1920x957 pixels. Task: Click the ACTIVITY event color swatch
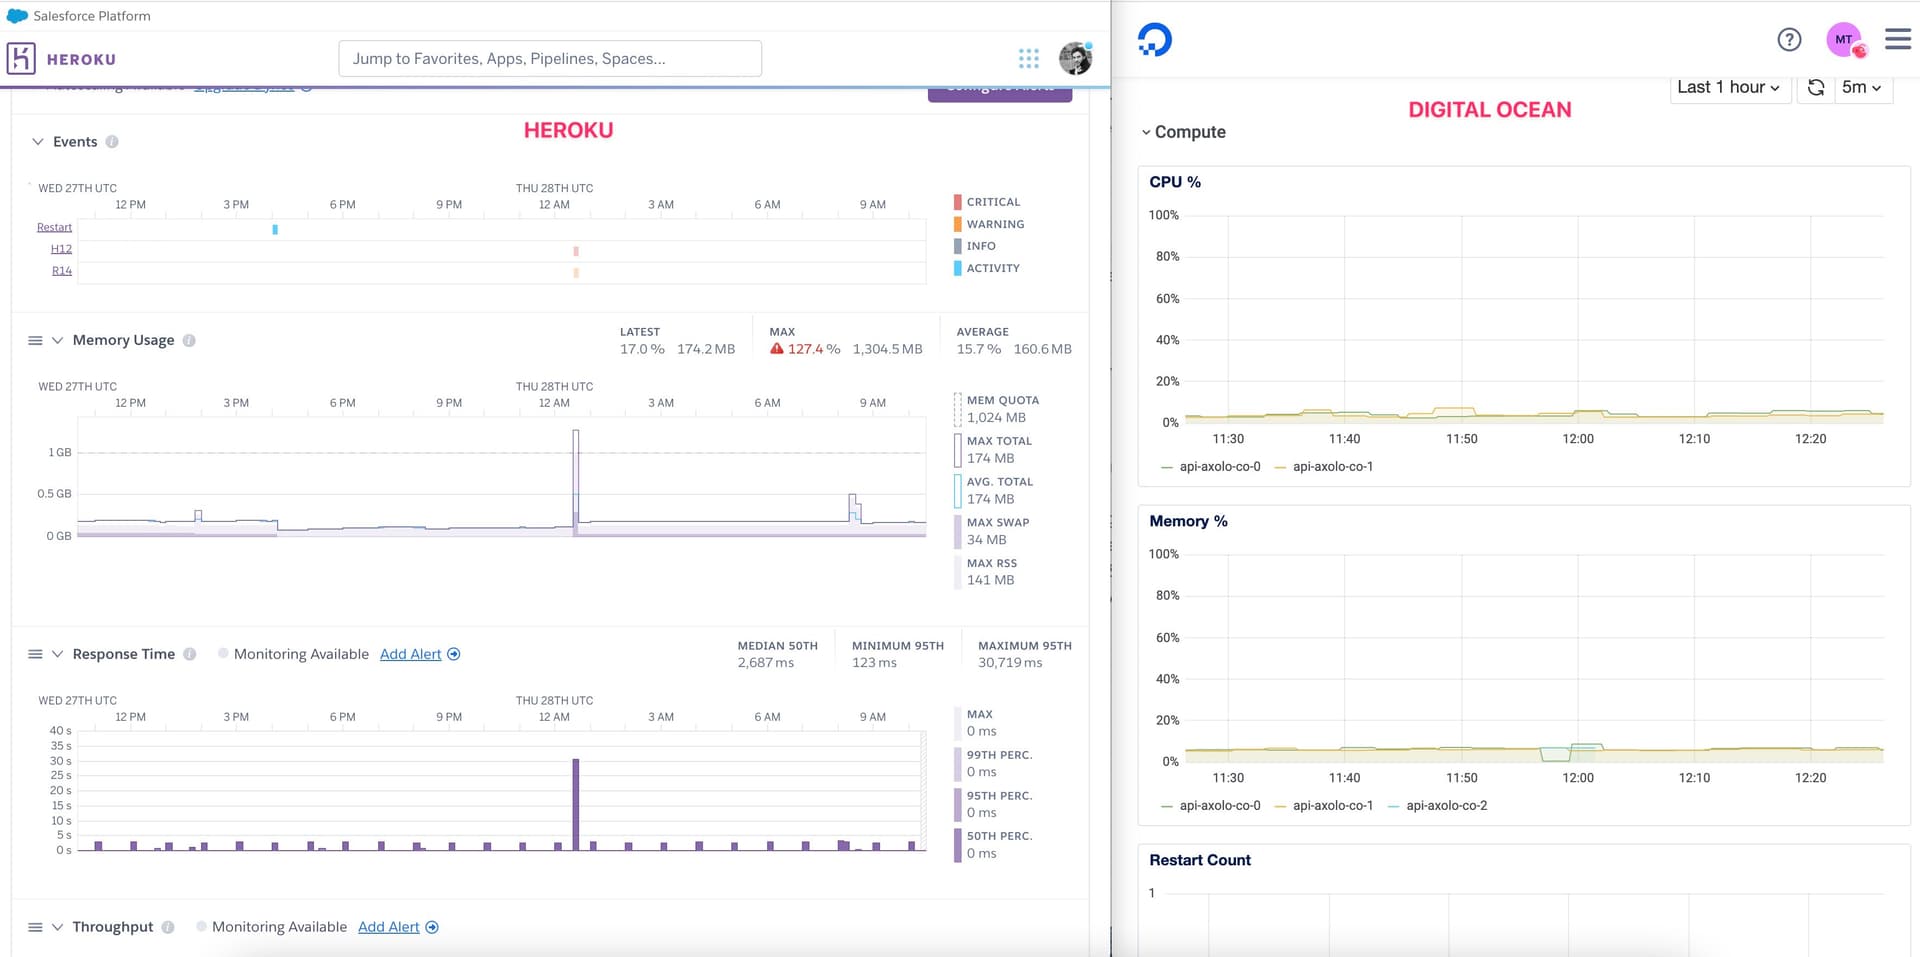click(x=957, y=268)
